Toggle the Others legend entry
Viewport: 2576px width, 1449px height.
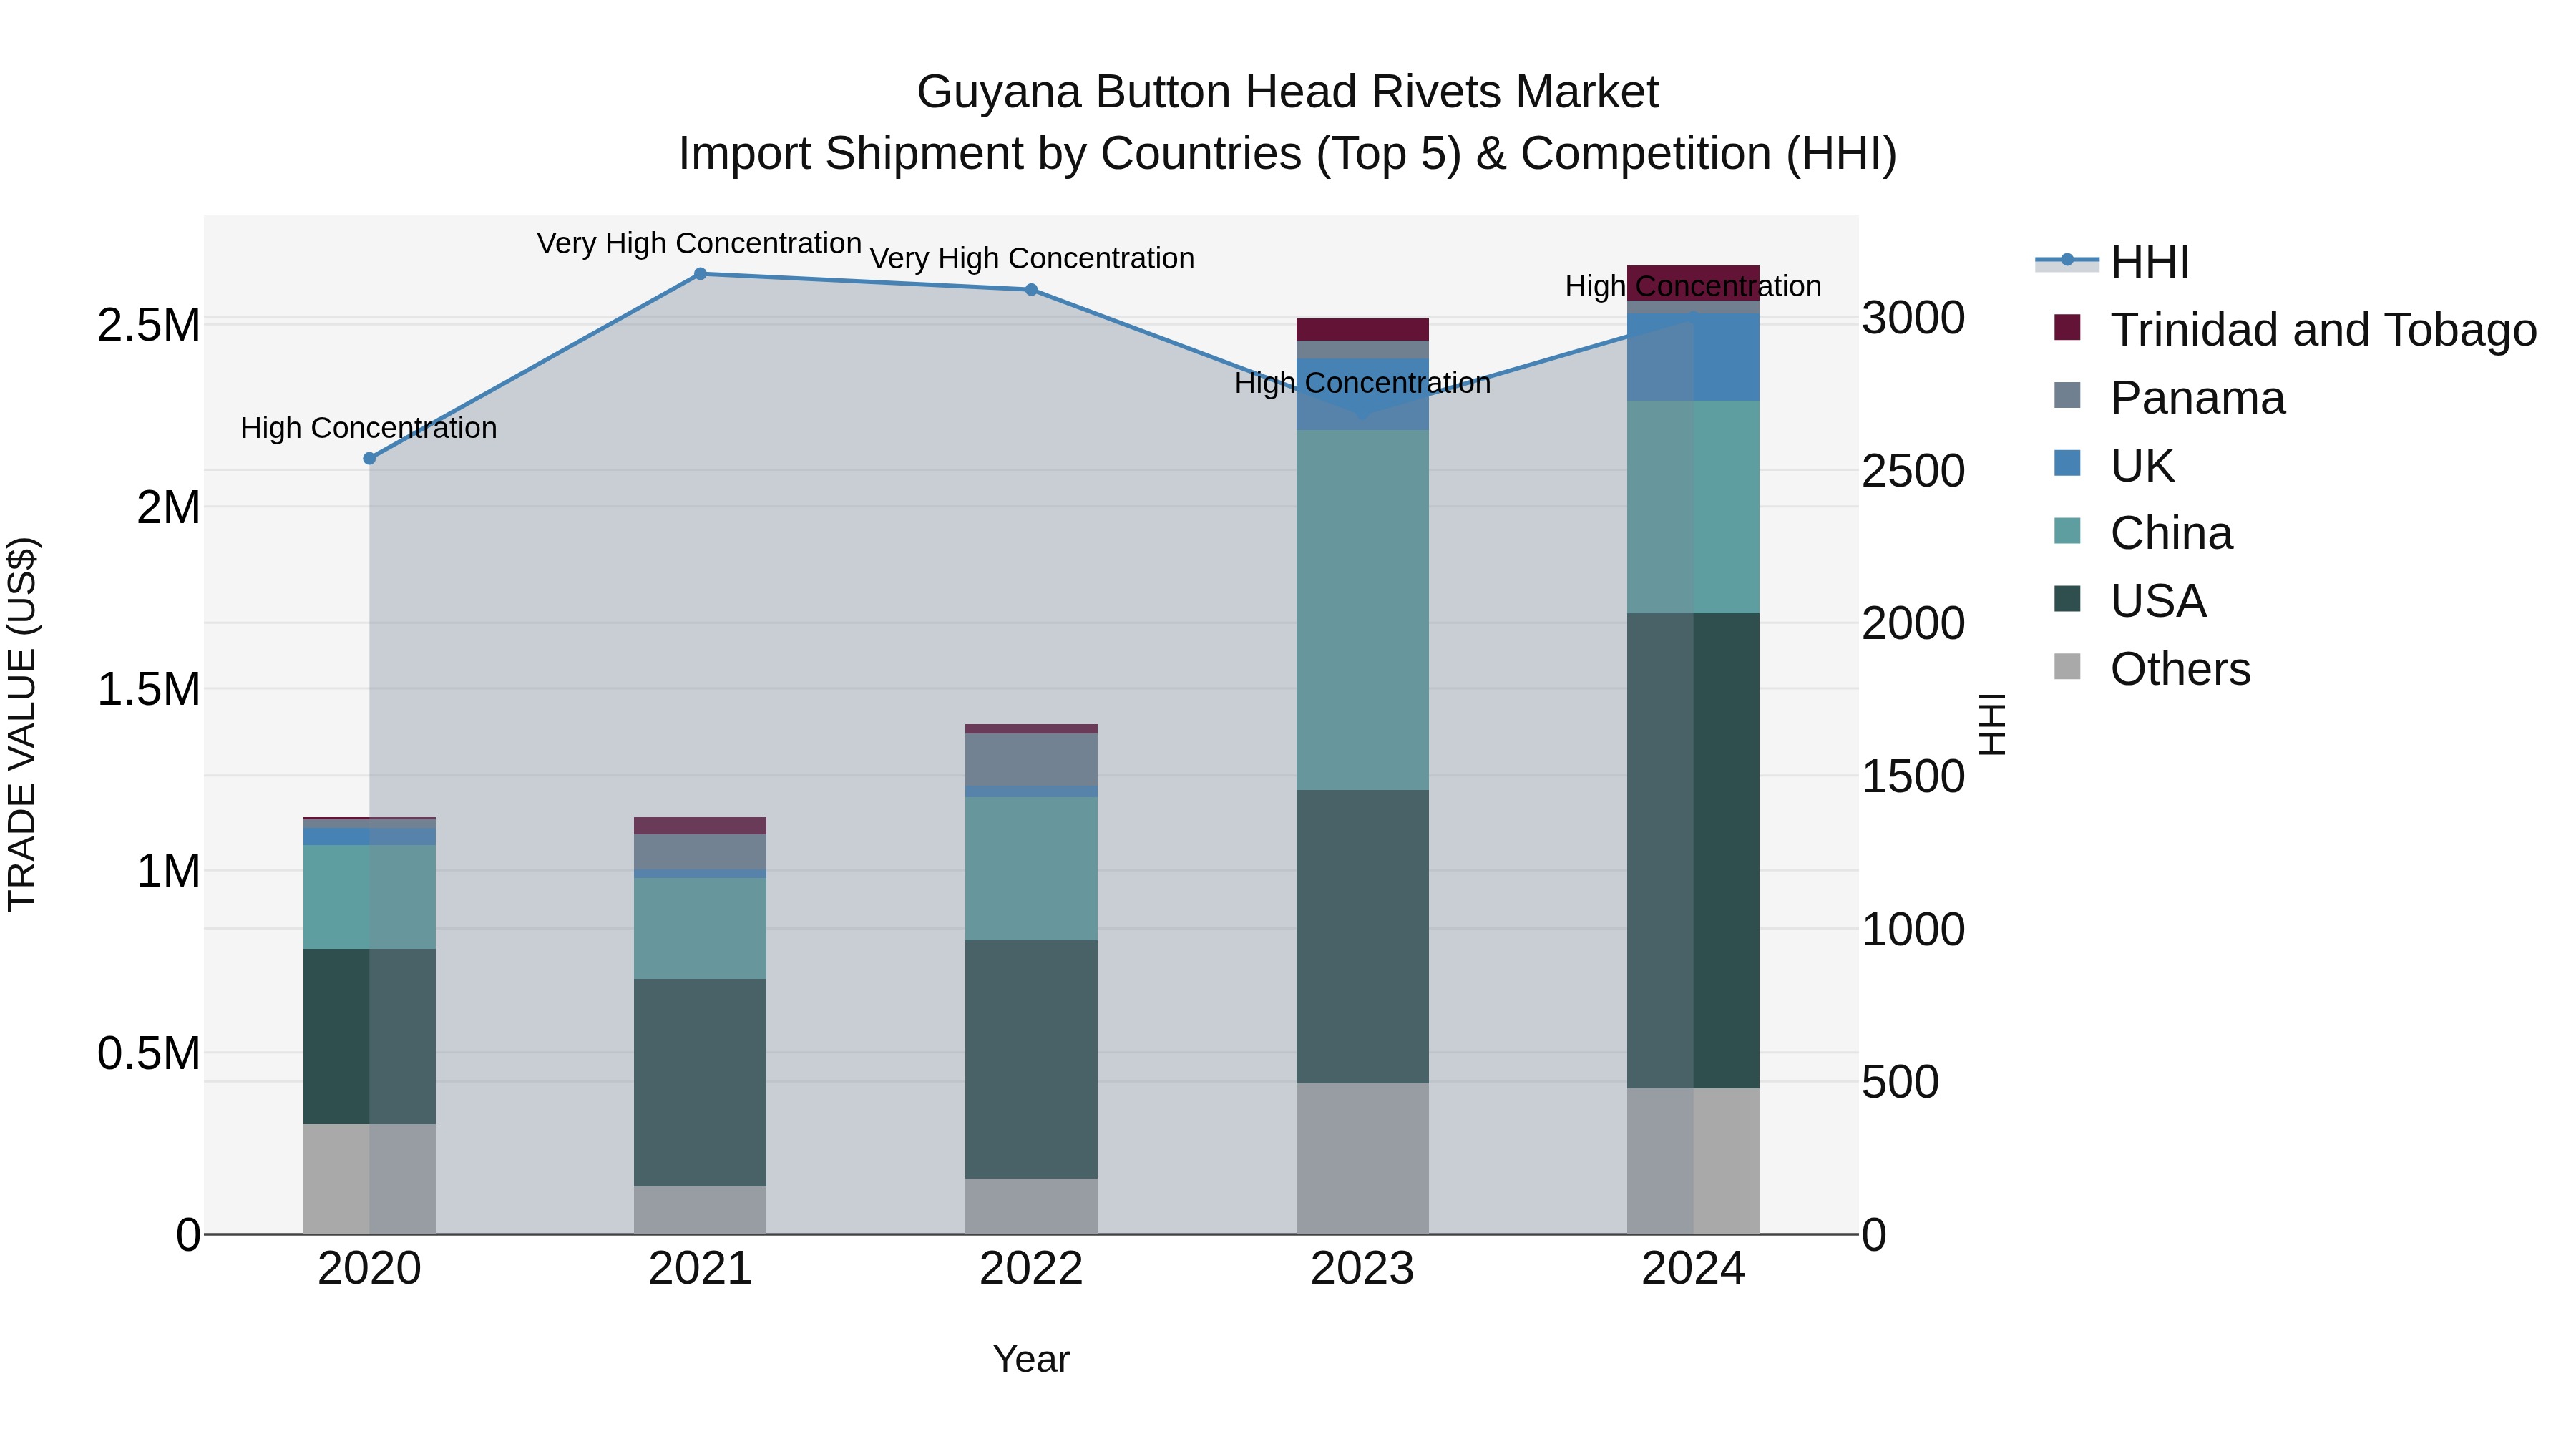coord(2152,668)
